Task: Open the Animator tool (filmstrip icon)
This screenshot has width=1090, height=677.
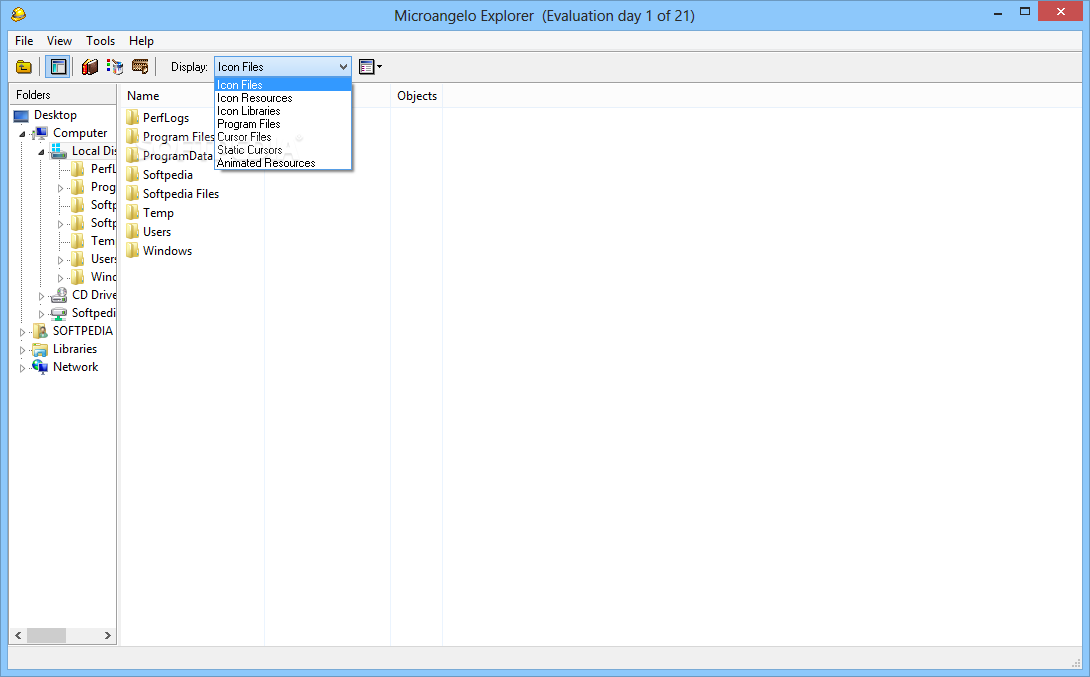Action: coord(140,67)
